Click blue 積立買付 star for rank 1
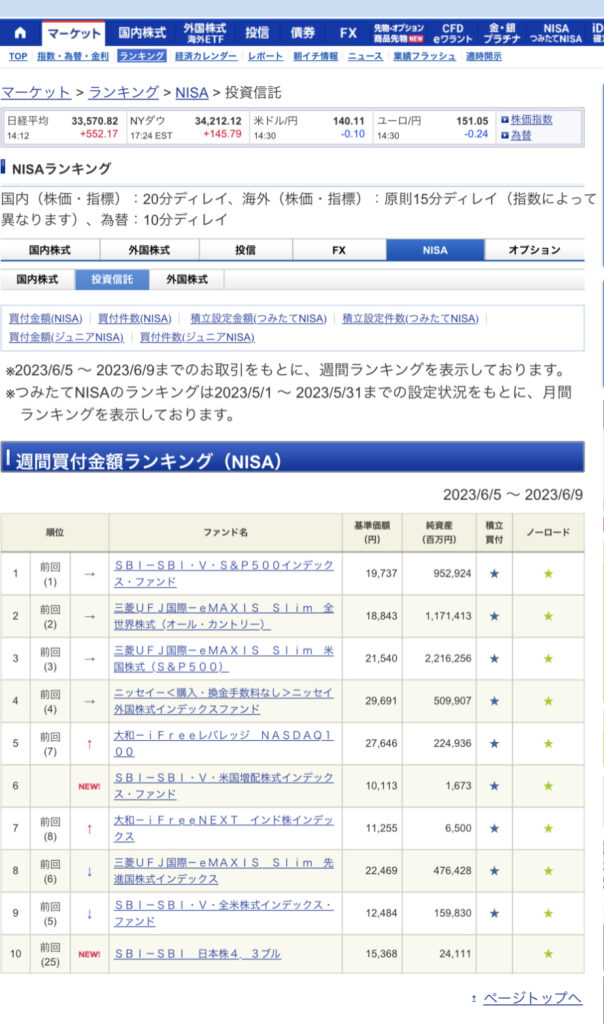Viewport: 604px width, 1024px height. [494, 573]
